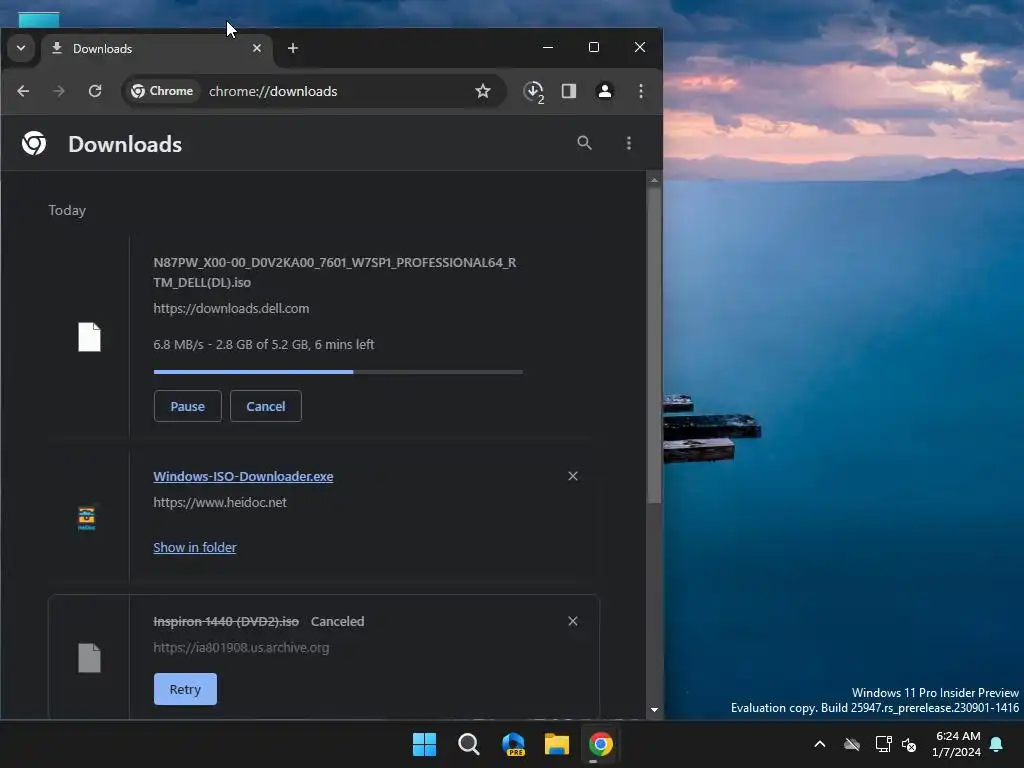Click the Dell ISO download progress bar
The width and height of the screenshot is (1024, 768).
click(338, 372)
